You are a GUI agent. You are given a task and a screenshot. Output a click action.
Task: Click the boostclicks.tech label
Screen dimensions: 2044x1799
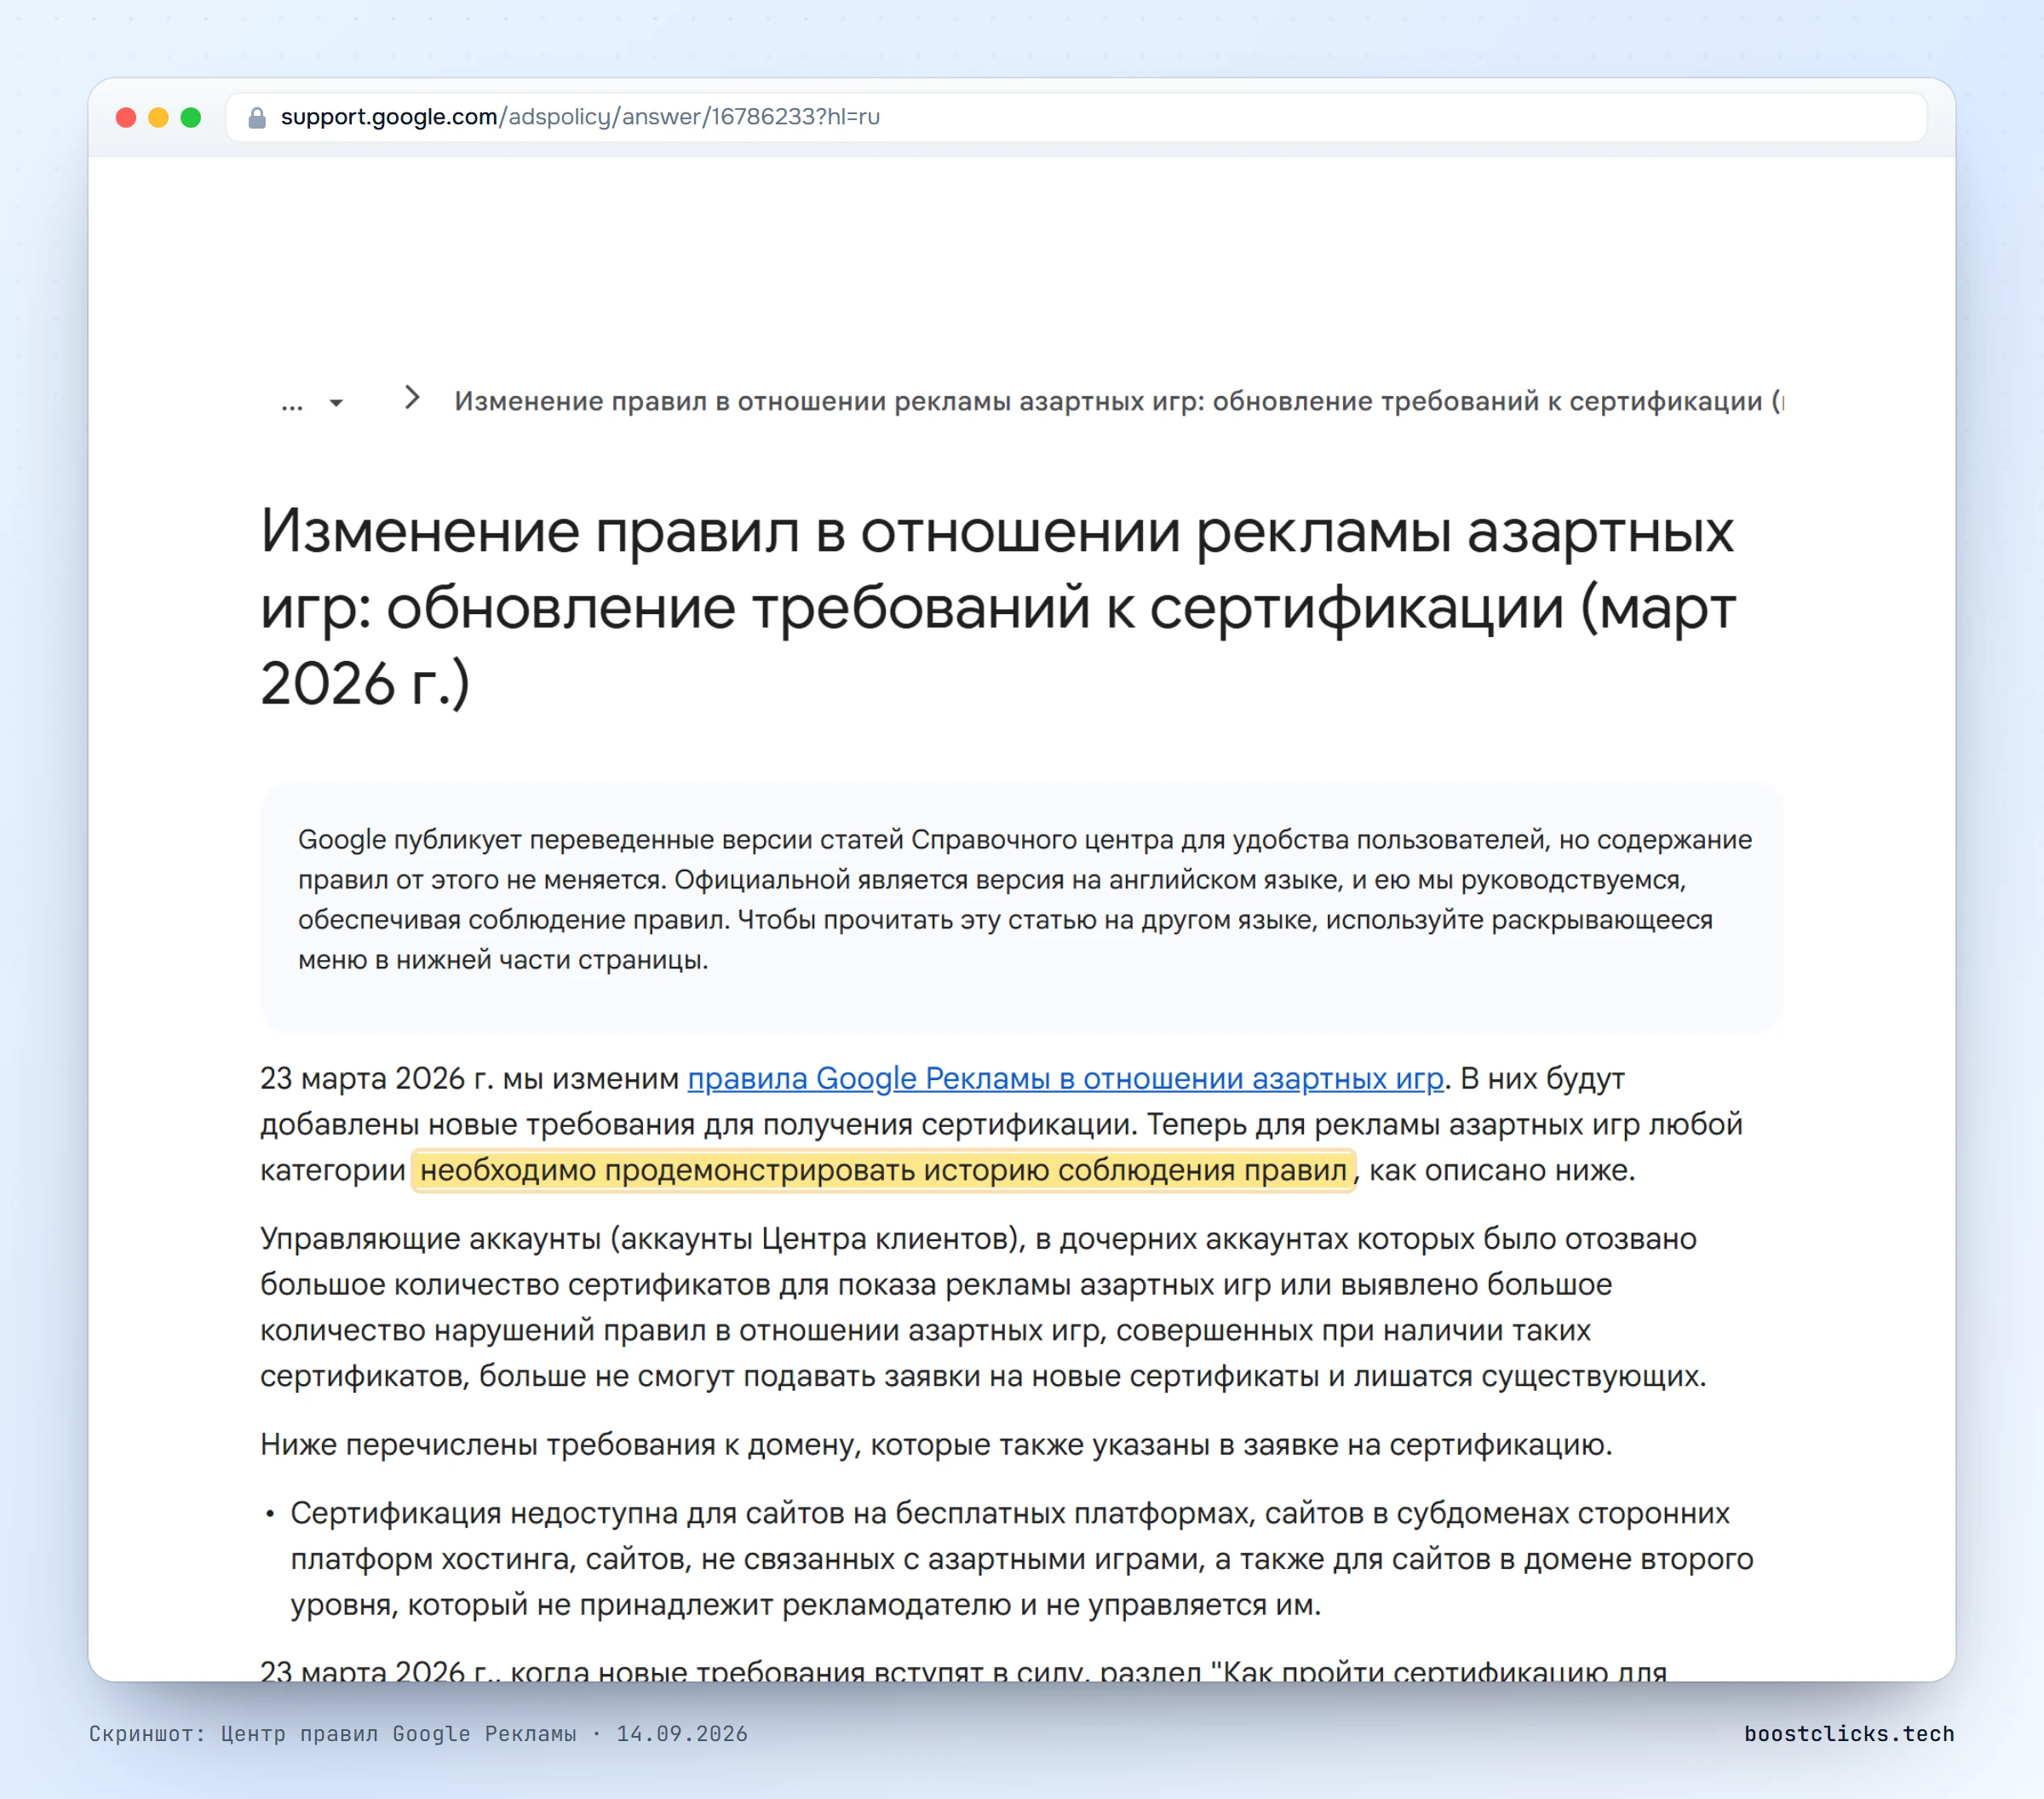[1849, 1734]
